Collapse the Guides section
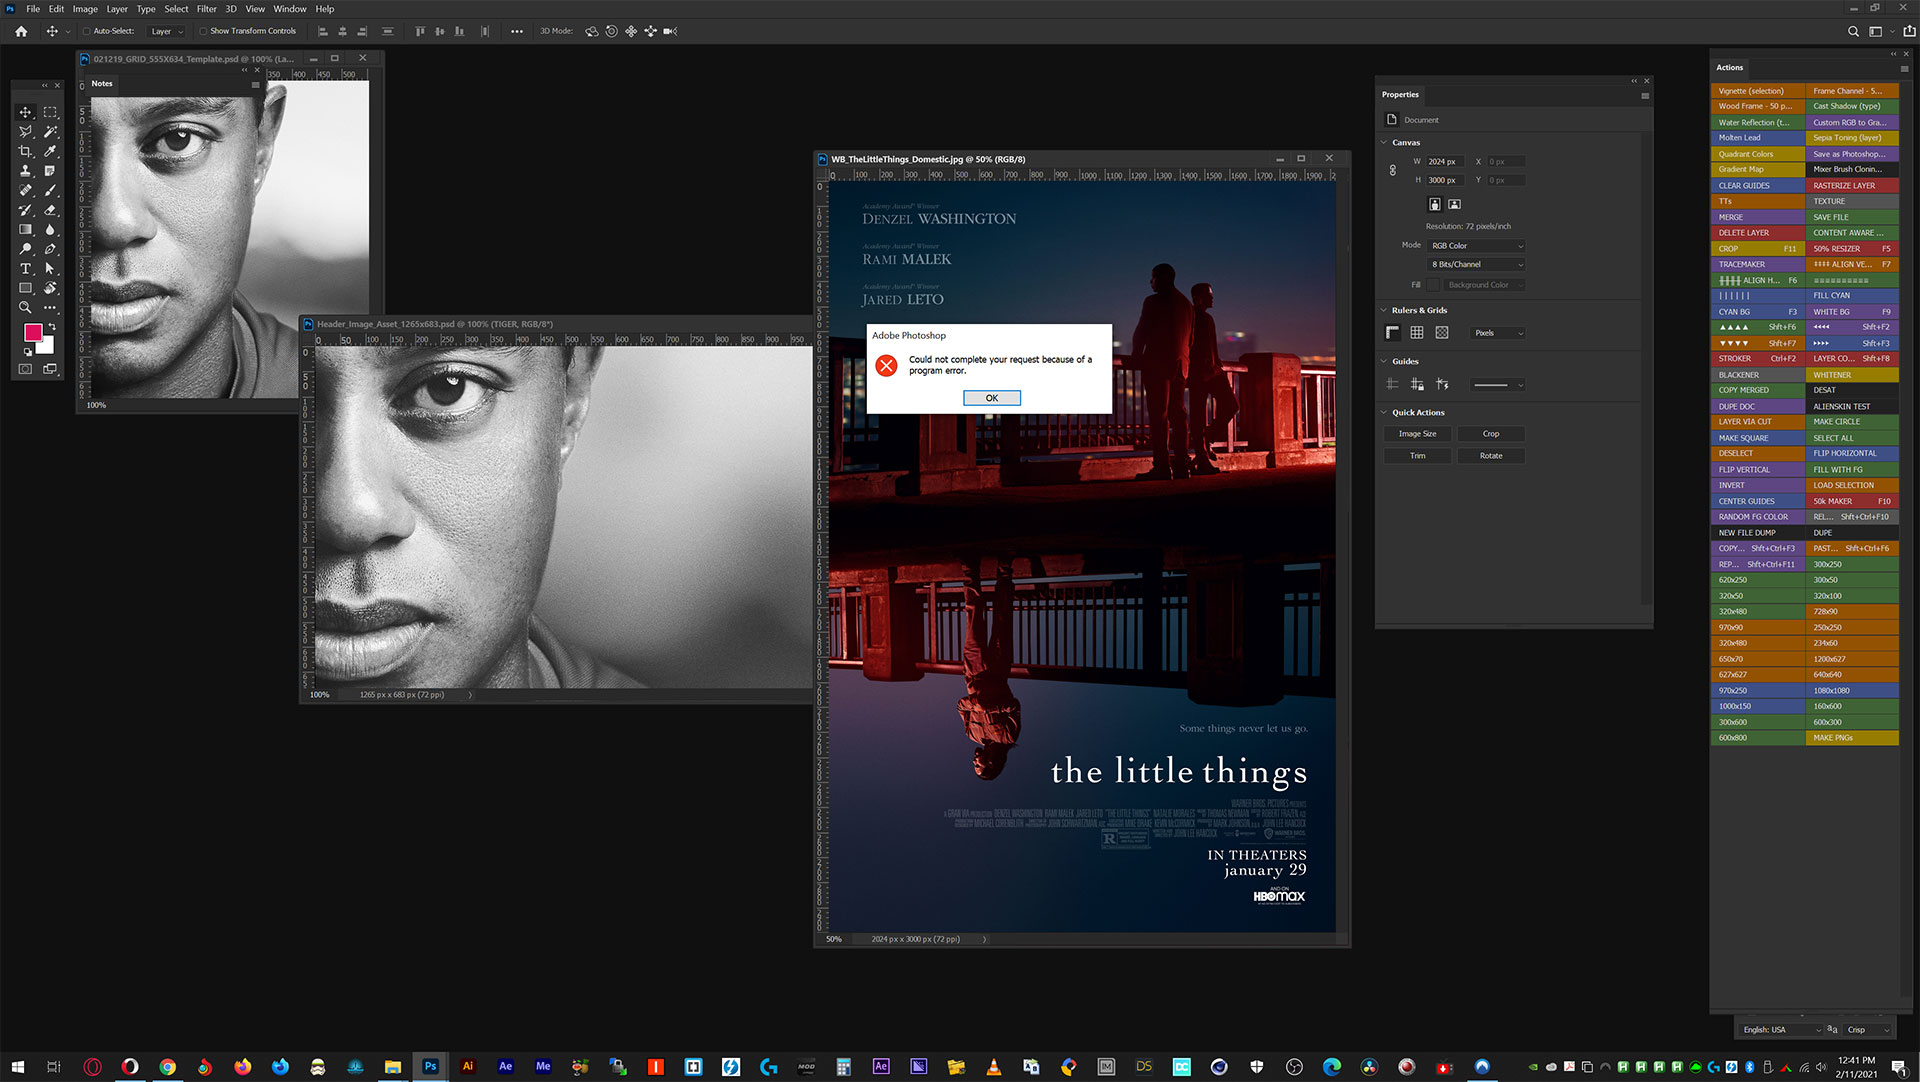The height and width of the screenshot is (1082, 1920). [1385, 362]
